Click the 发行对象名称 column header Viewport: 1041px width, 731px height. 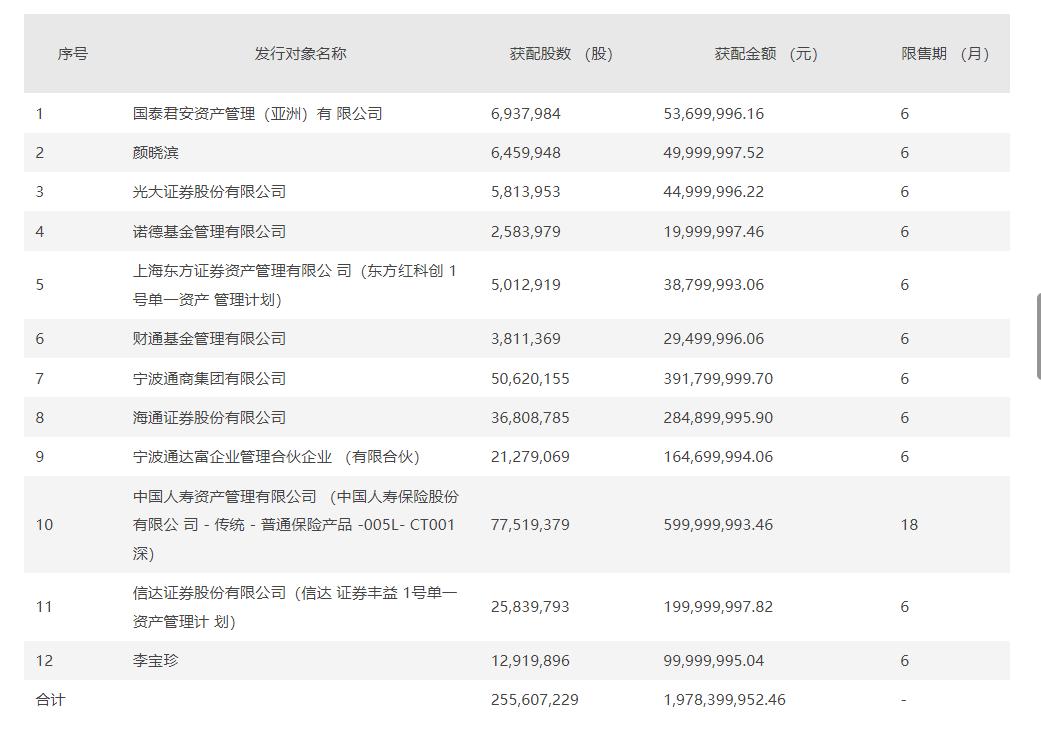(x=300, y=54)
